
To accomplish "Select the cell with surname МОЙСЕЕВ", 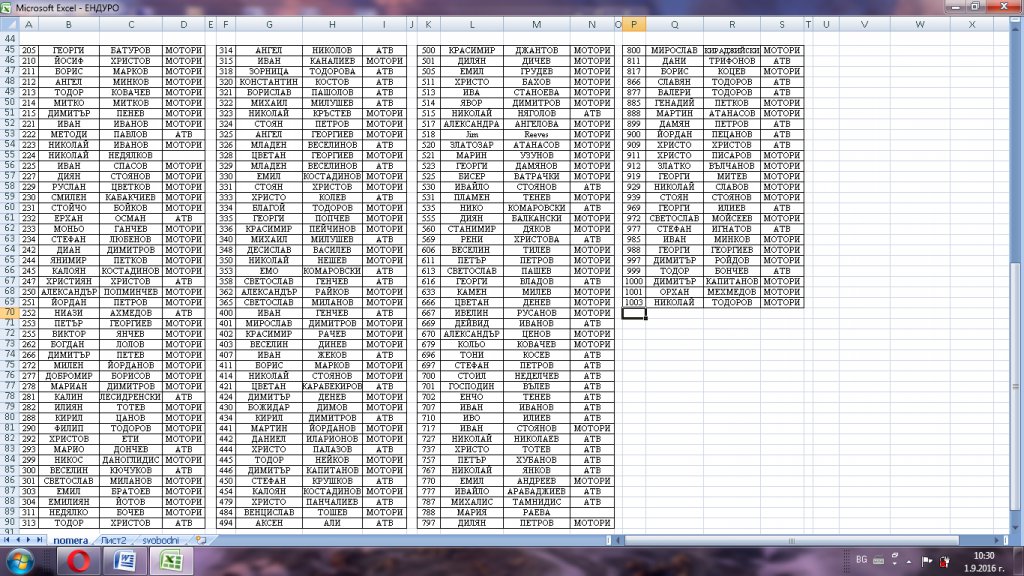I will click(731, 218).
